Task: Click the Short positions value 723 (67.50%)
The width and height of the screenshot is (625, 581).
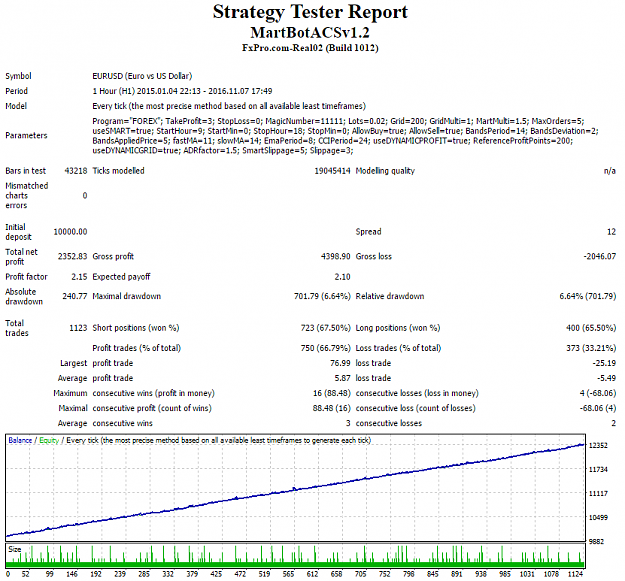Action: point(326,328)
